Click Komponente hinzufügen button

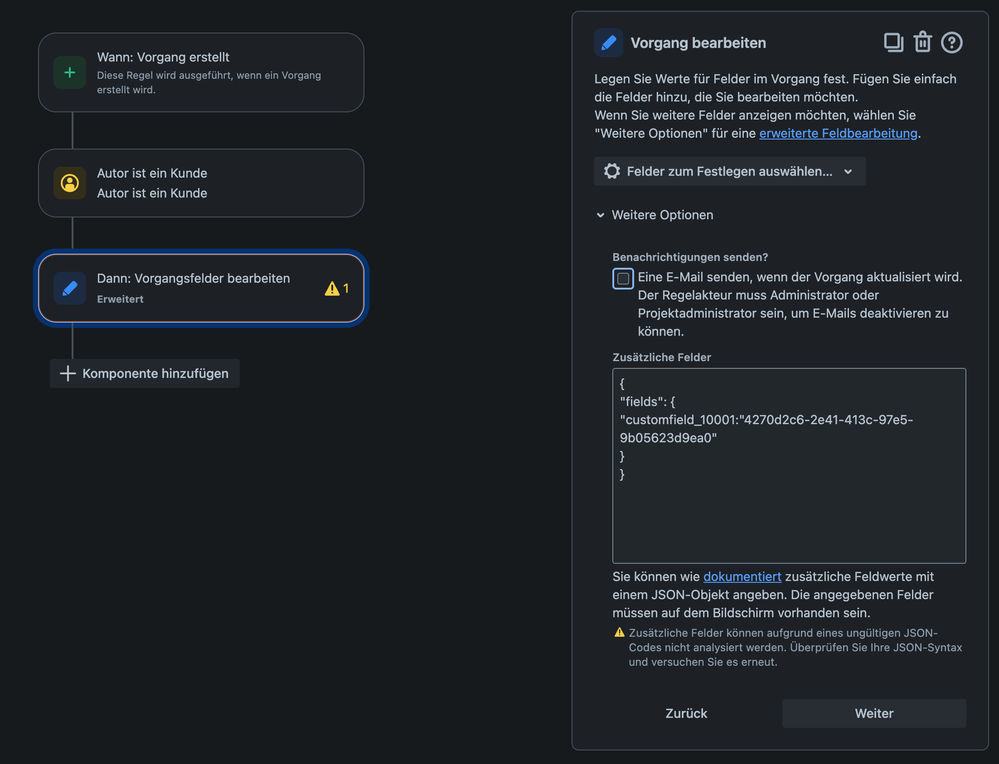coord(145,373)
